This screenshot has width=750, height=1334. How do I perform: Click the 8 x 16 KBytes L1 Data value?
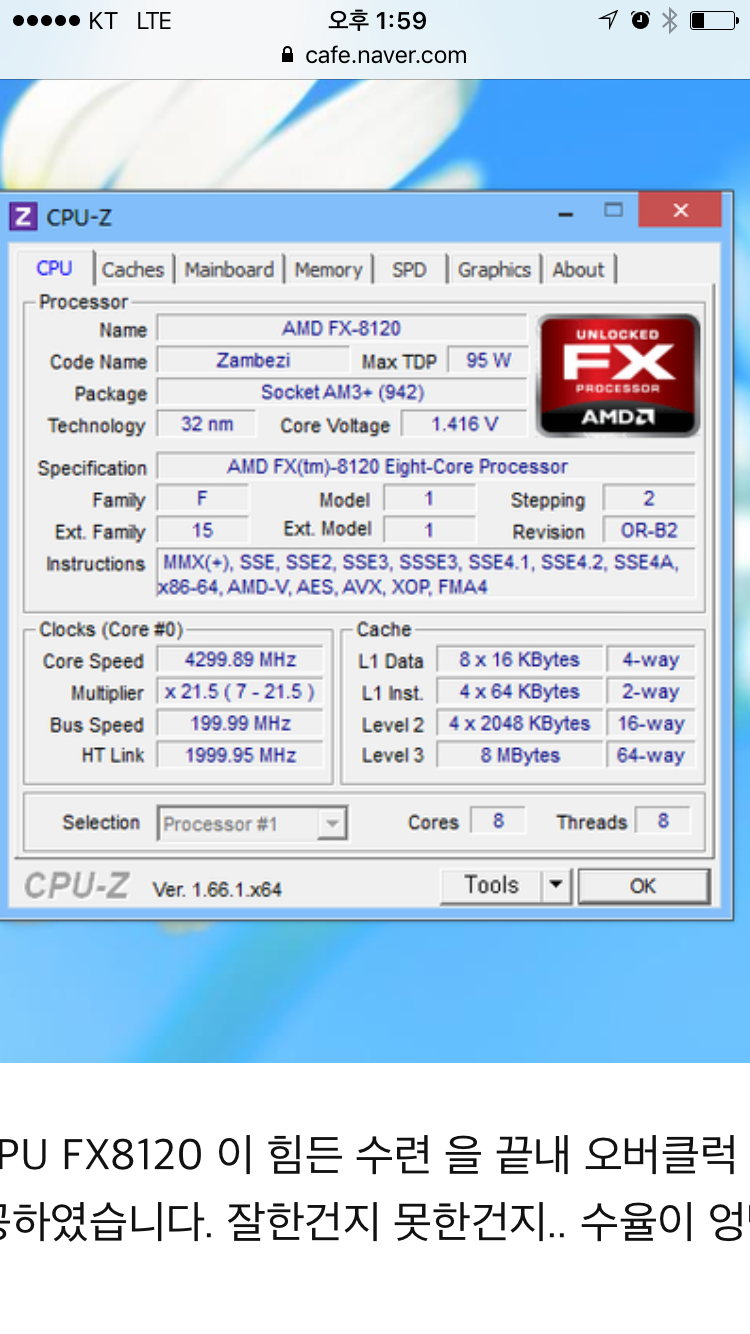coord(519,660)
